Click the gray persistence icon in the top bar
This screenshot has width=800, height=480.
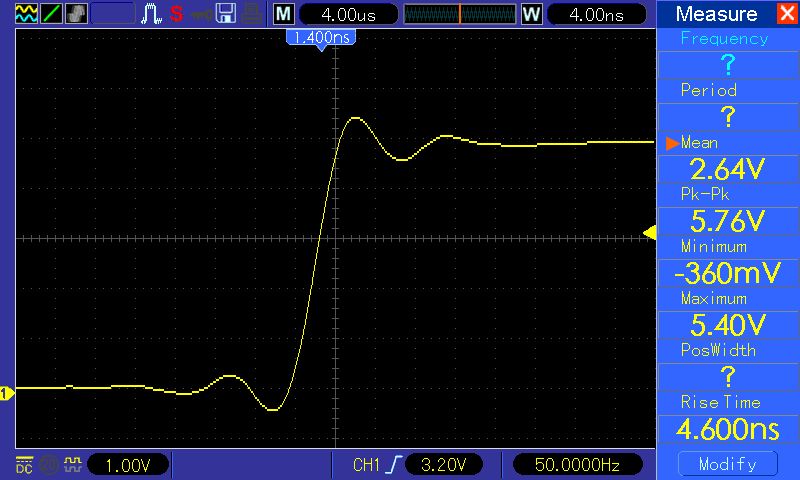[76, 13]
